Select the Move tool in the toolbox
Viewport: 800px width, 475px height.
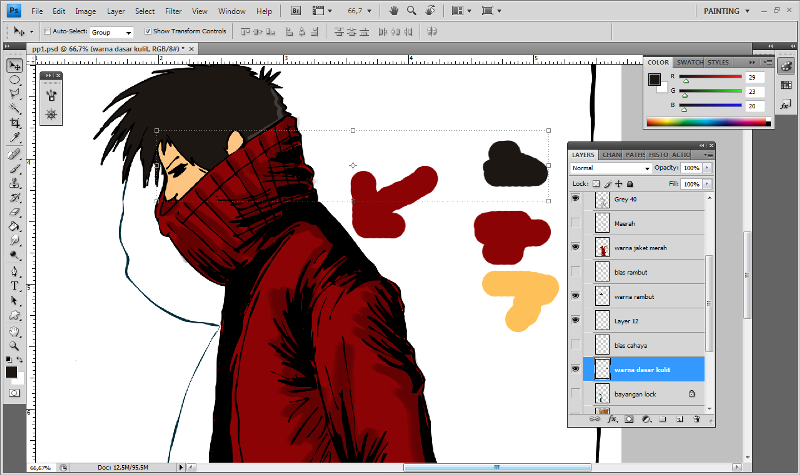(15, 65)
